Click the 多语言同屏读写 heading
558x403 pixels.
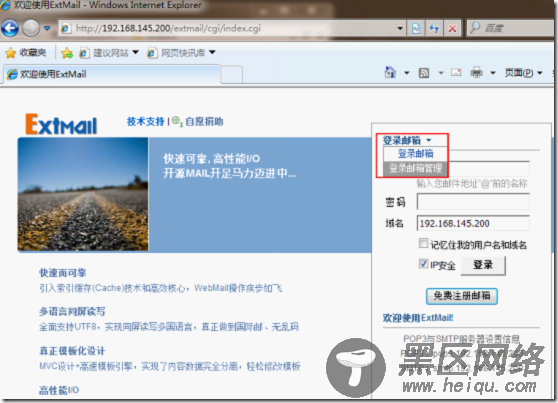point(72,312)
